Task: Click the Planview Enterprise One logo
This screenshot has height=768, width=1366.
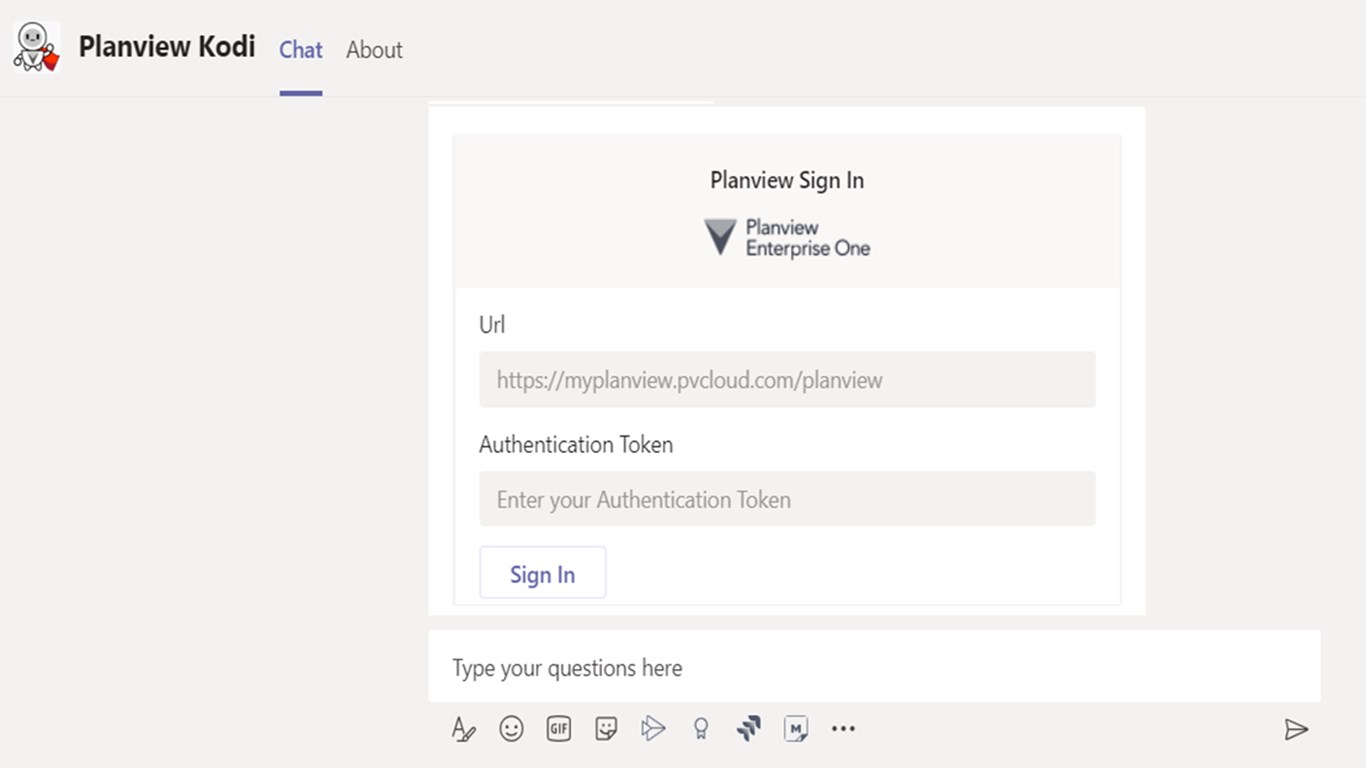Action: (x=787, y=238)
